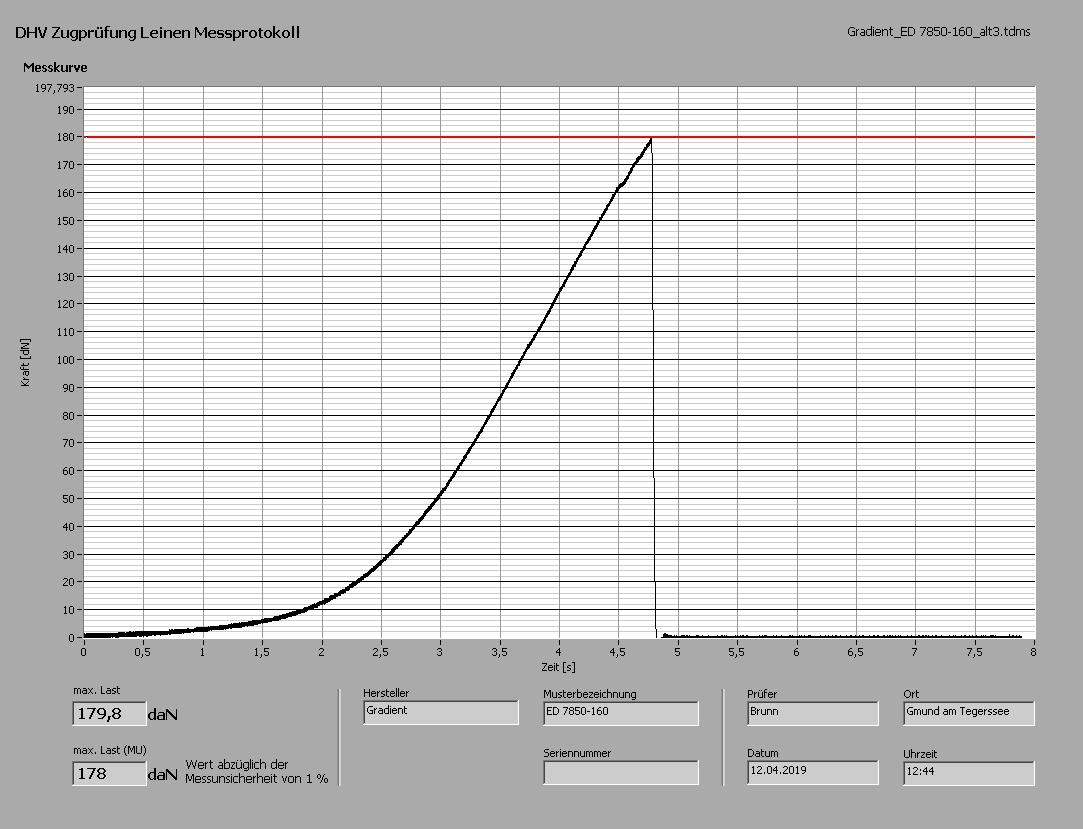This screenshot has width=1083, height=829.
Task: Click the Kraft [dN] axis label
Action: point(26,363)
